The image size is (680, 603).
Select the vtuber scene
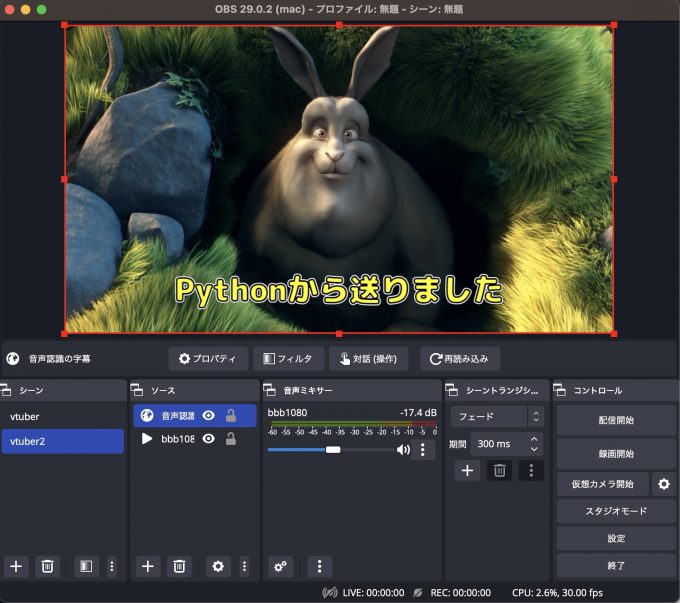click(x=63, y=416)
